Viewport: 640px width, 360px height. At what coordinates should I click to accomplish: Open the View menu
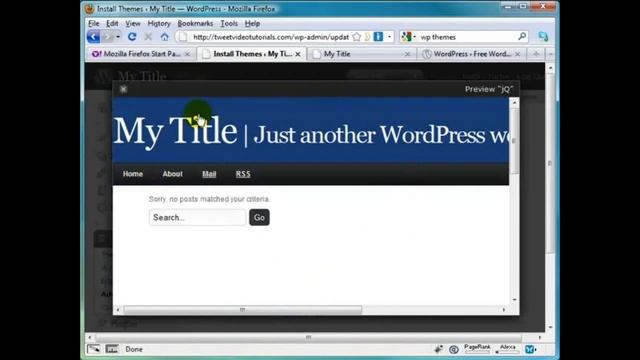133,23
